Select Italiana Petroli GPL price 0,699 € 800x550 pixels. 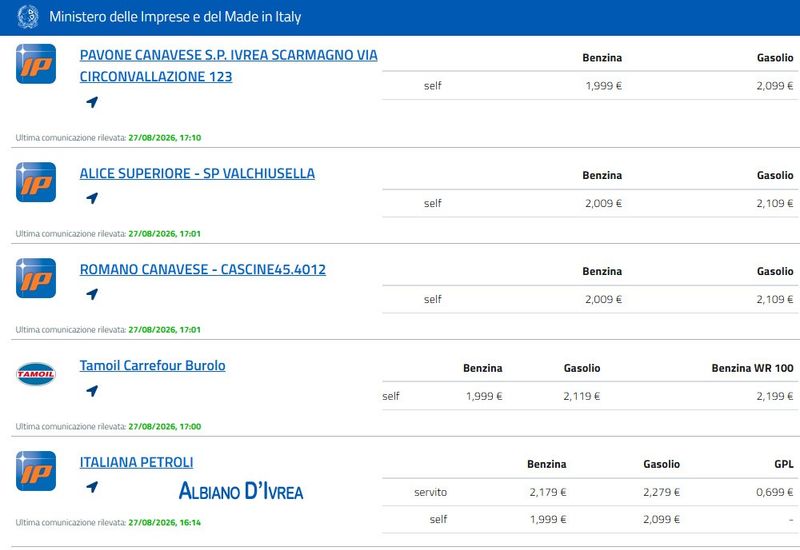pyautogui.click(x=775, y=492)
